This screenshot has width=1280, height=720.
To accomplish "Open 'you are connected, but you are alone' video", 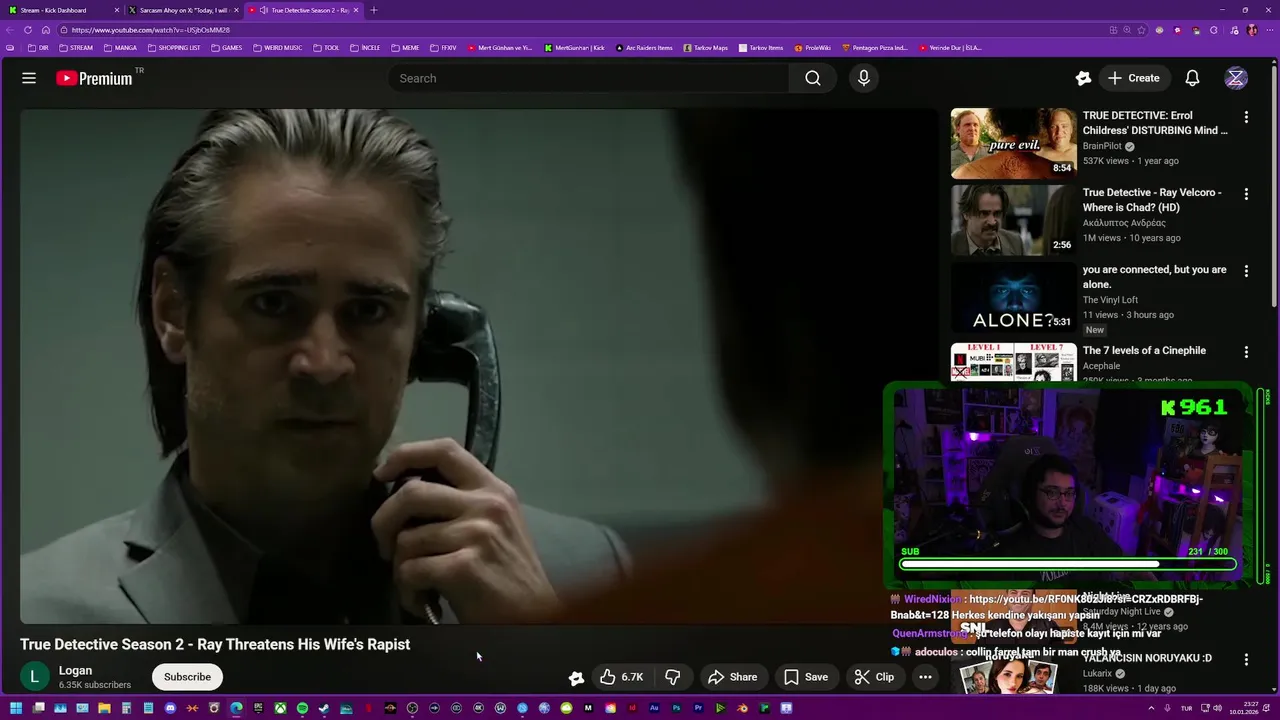I will coord(1154,277).
